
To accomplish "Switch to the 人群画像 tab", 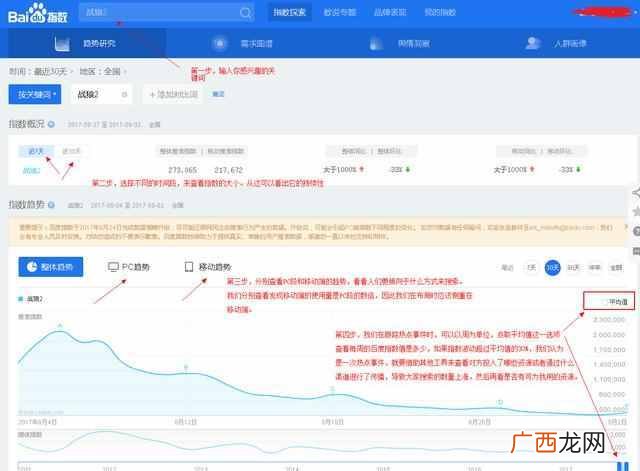I will point(570,44).
